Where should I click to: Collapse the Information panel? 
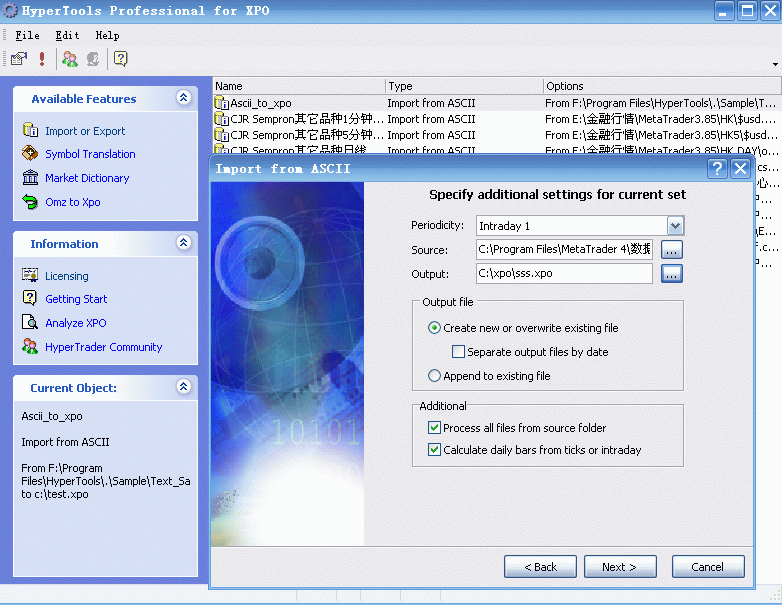[x=184, y=242]
